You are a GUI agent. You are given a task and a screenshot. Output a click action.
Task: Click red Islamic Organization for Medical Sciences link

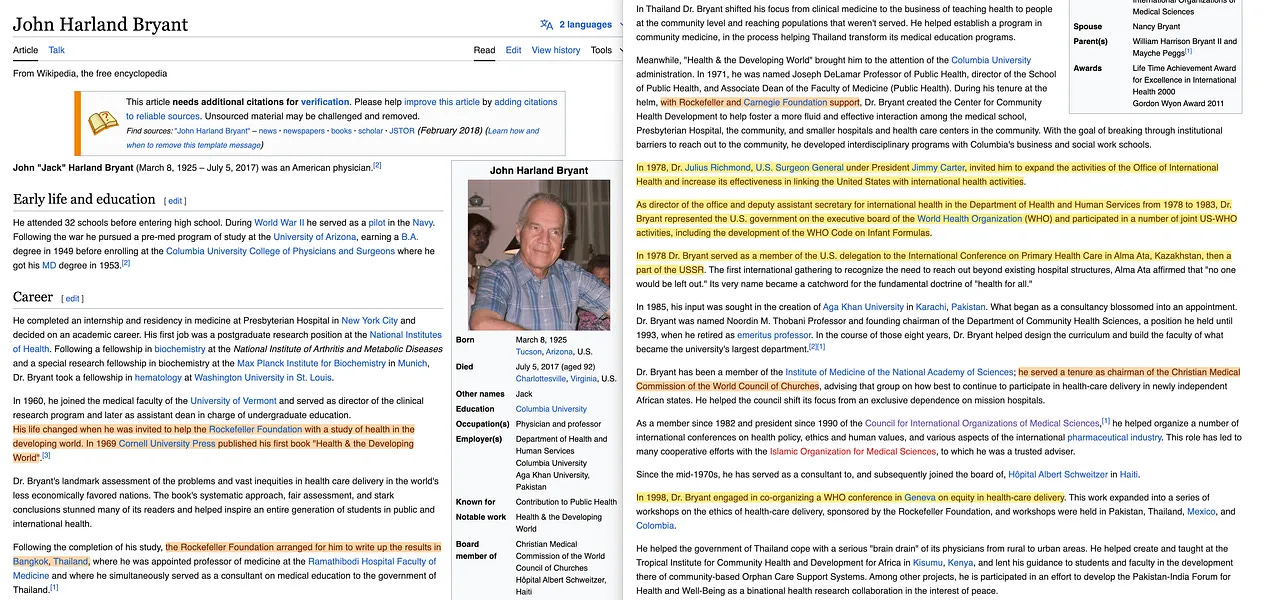click(853, 451)
